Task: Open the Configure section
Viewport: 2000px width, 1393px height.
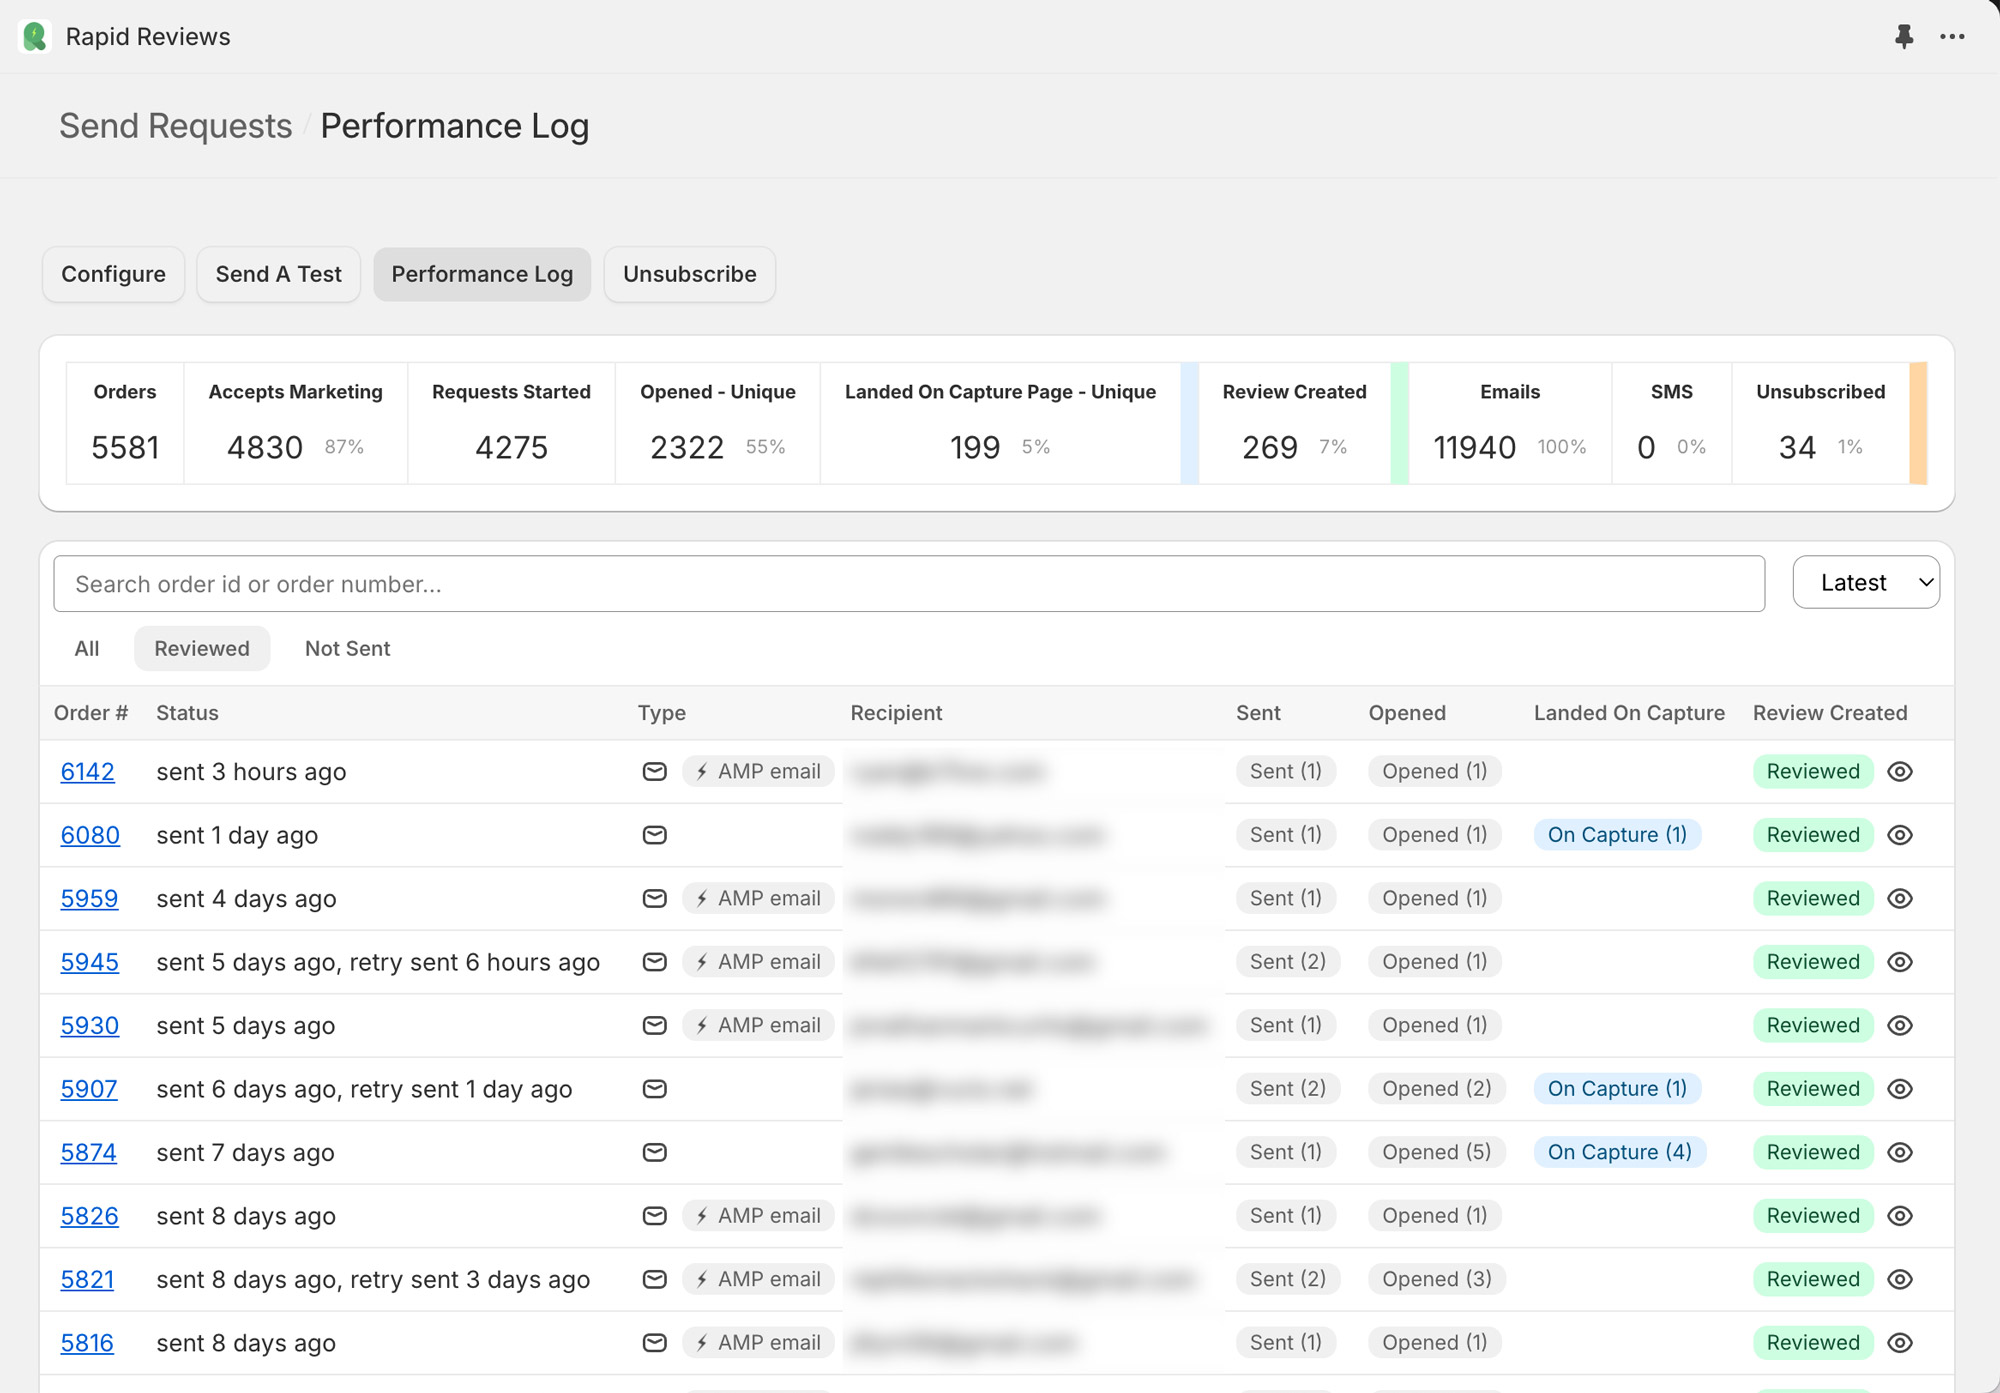Action: click(113, 274)
